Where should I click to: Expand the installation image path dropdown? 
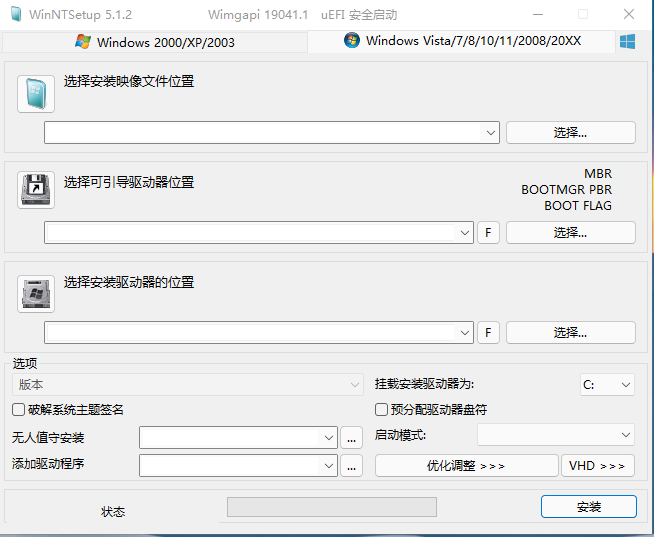[x=490, y=133]
